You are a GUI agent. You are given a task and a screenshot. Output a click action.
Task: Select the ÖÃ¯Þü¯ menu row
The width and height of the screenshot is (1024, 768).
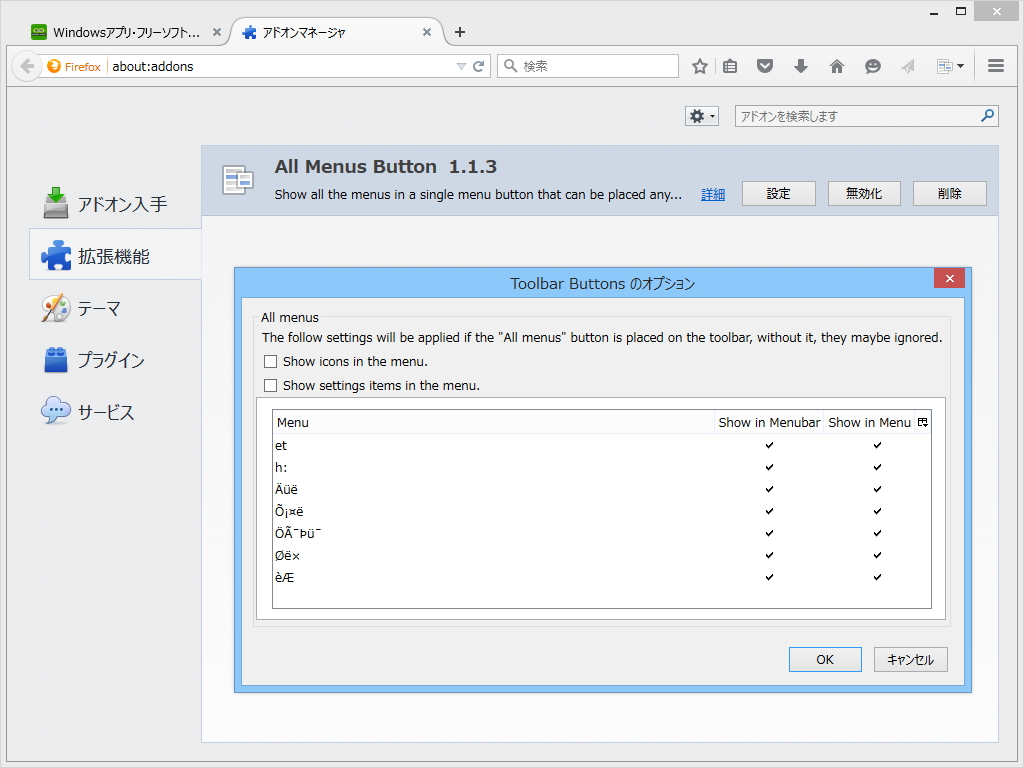(601, 534)
